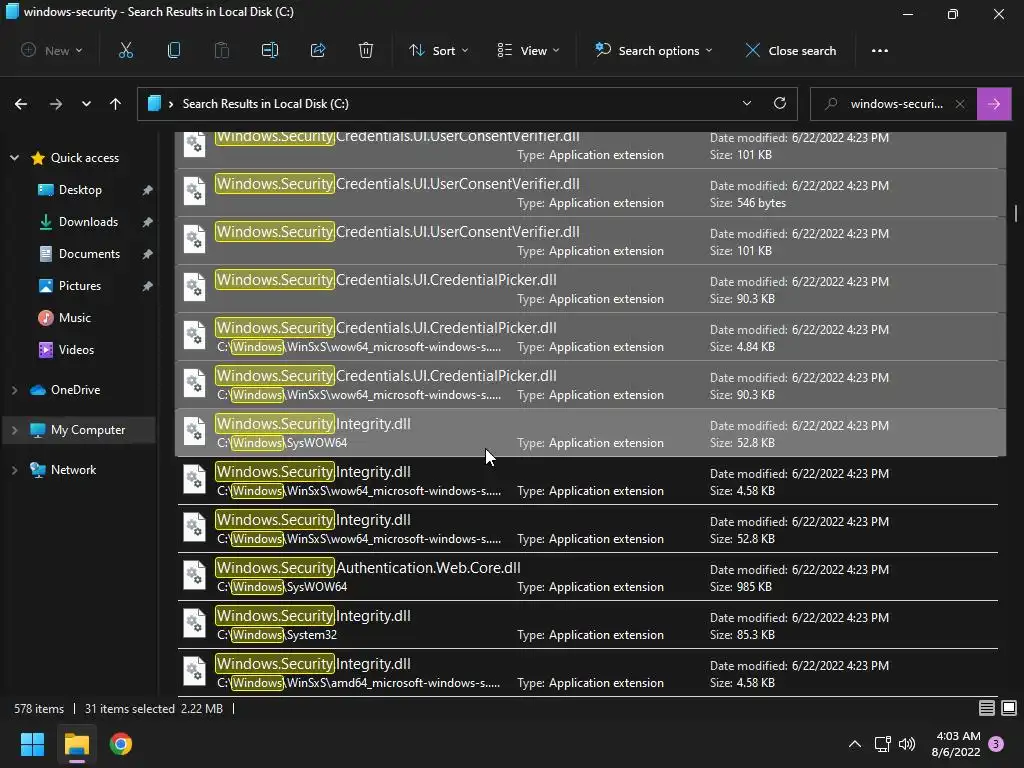Select OneDrive in navigation pane
The width and height of the screenshot is (1024, 768).
click(x=75, y=390)
